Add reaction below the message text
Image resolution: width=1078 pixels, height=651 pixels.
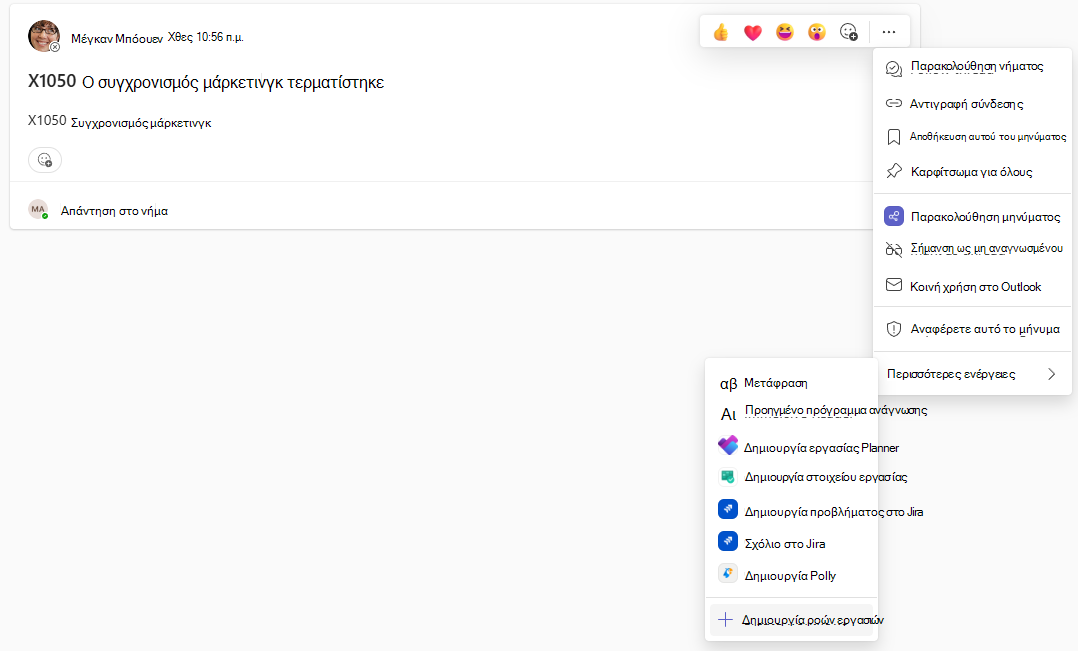45,159
